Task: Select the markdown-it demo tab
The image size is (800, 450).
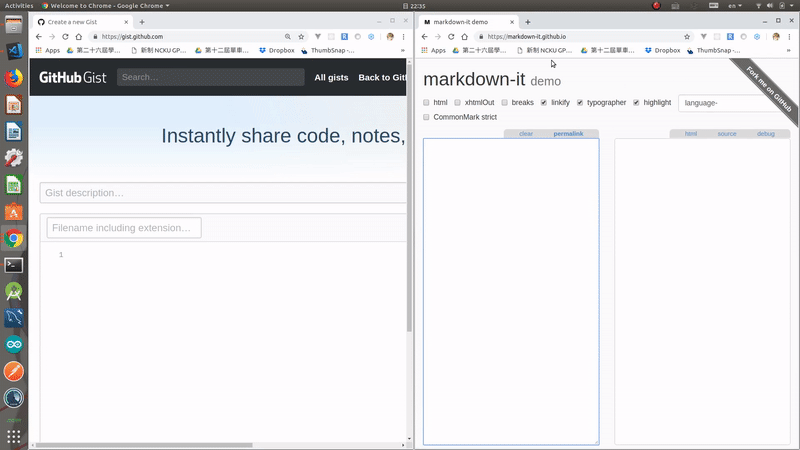Action: pos(467,22)
